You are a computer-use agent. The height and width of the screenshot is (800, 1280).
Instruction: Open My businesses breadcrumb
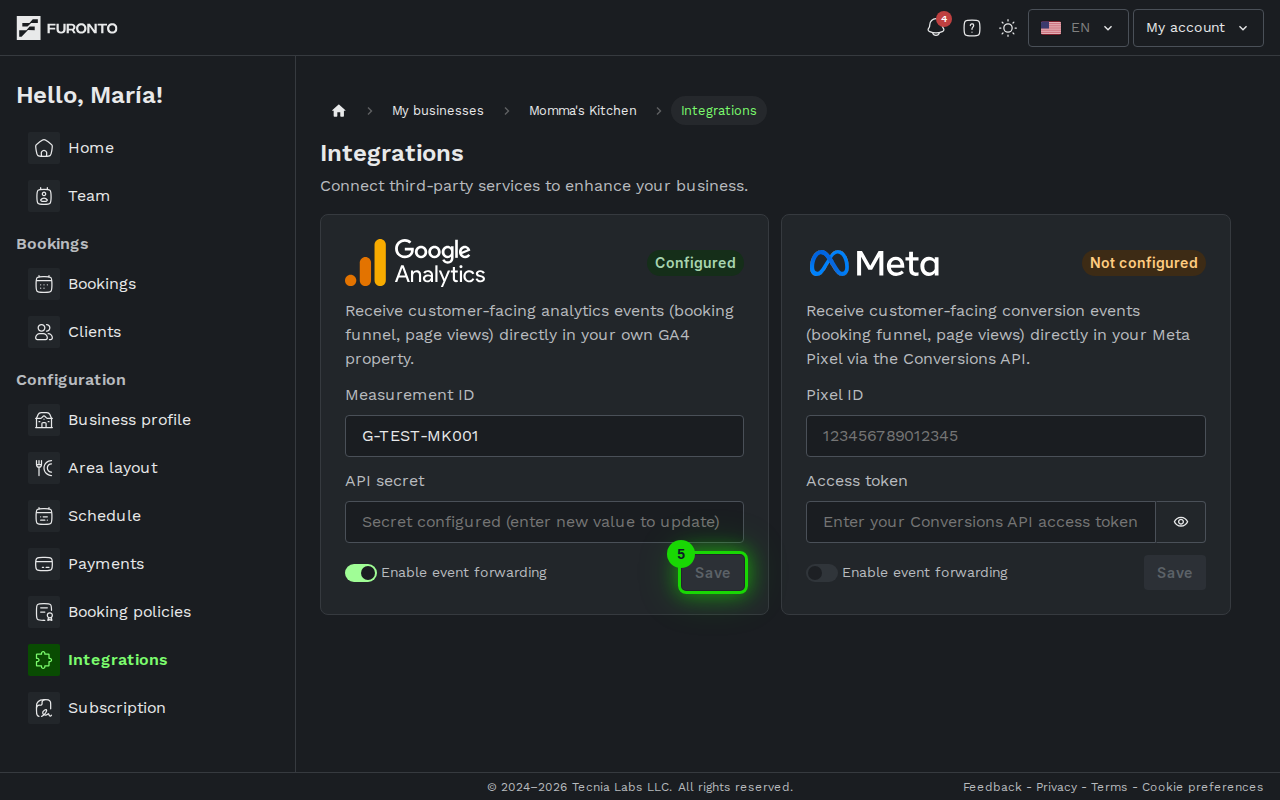tap(438, 111)
